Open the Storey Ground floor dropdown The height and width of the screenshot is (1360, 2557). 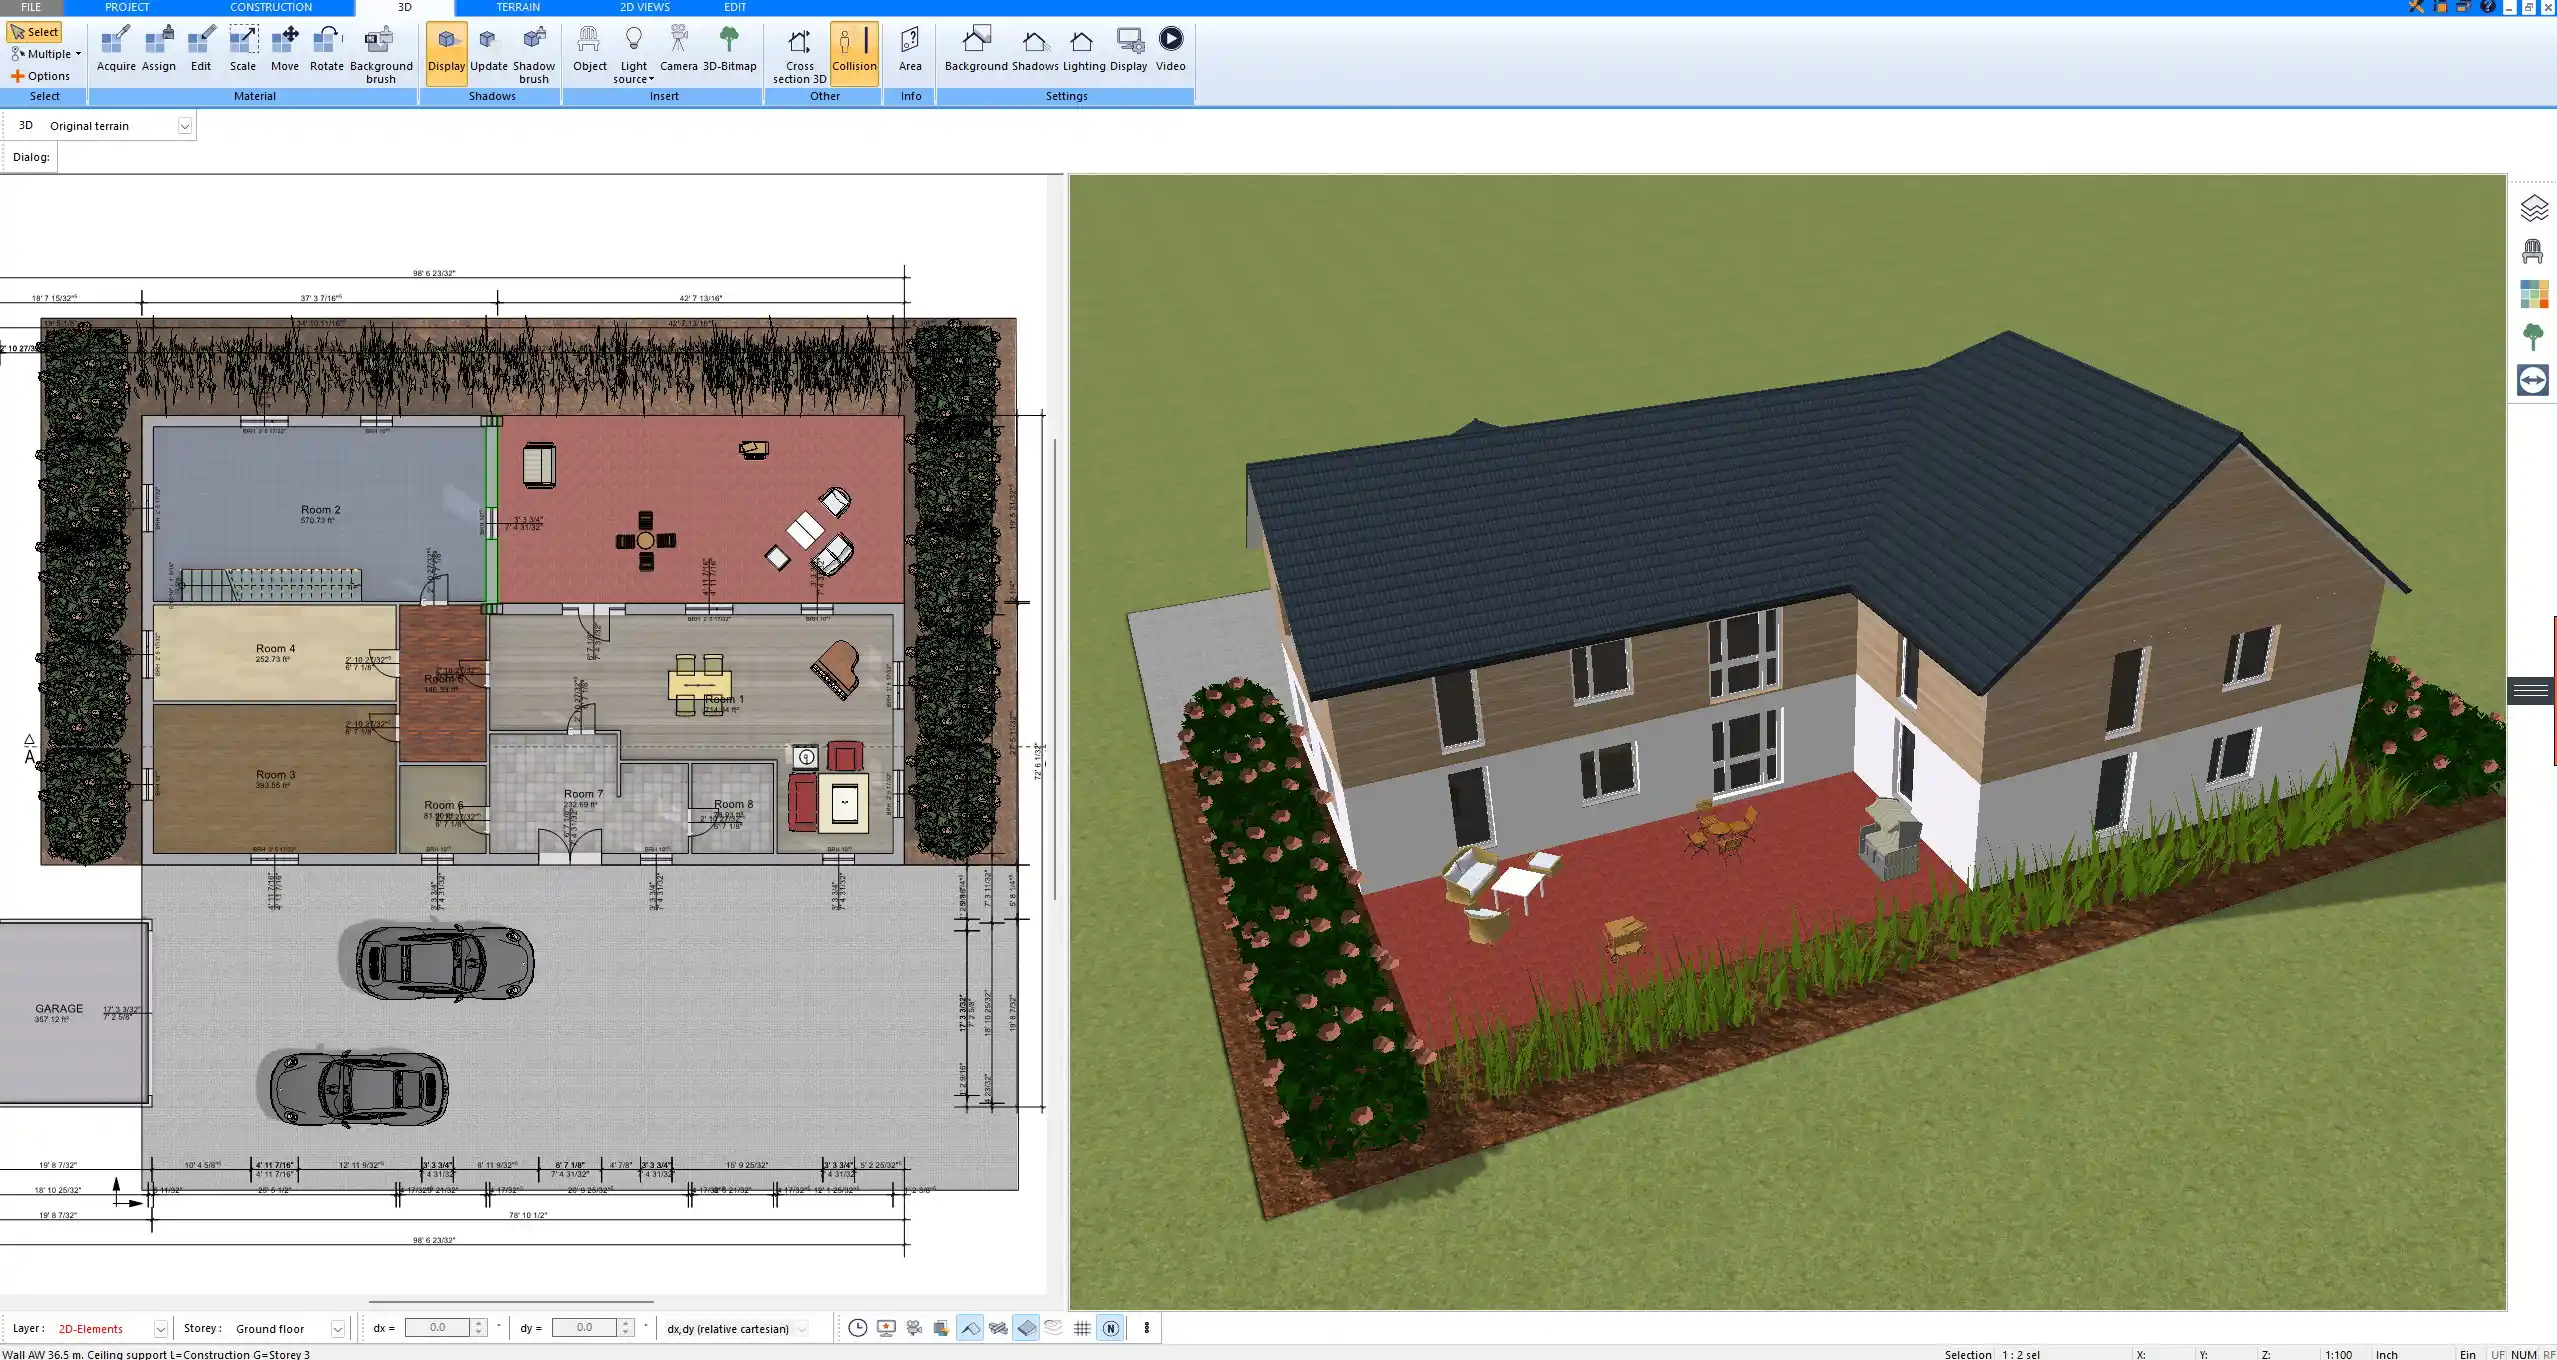pos(338,1329)
